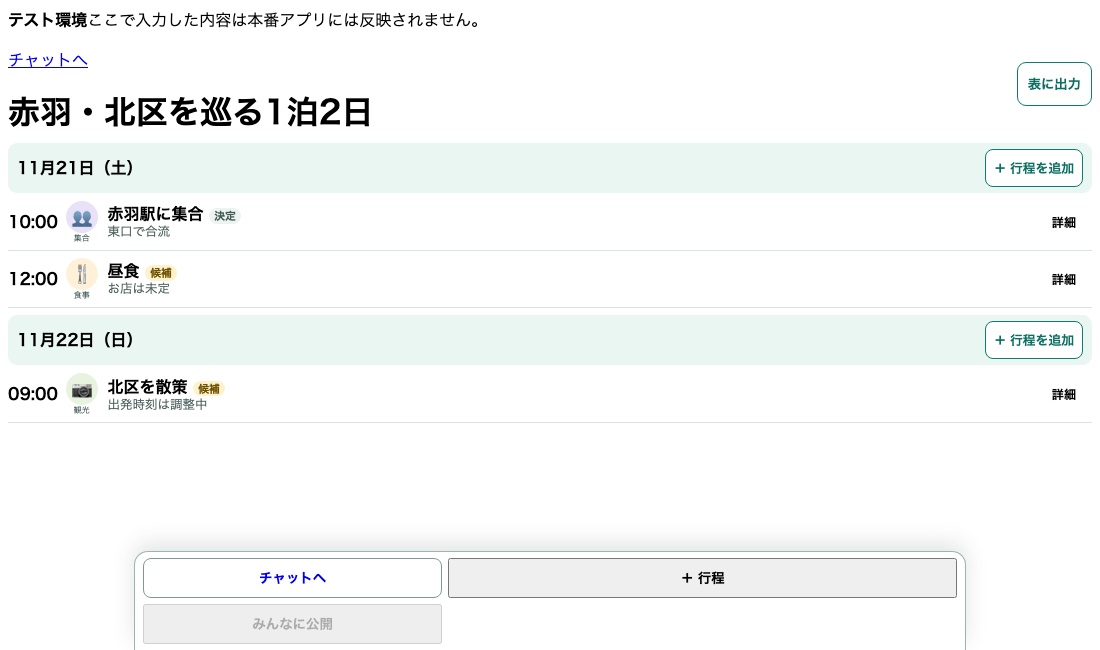
Task: Open the チャットへ link at top
Action: pos(48,60)
